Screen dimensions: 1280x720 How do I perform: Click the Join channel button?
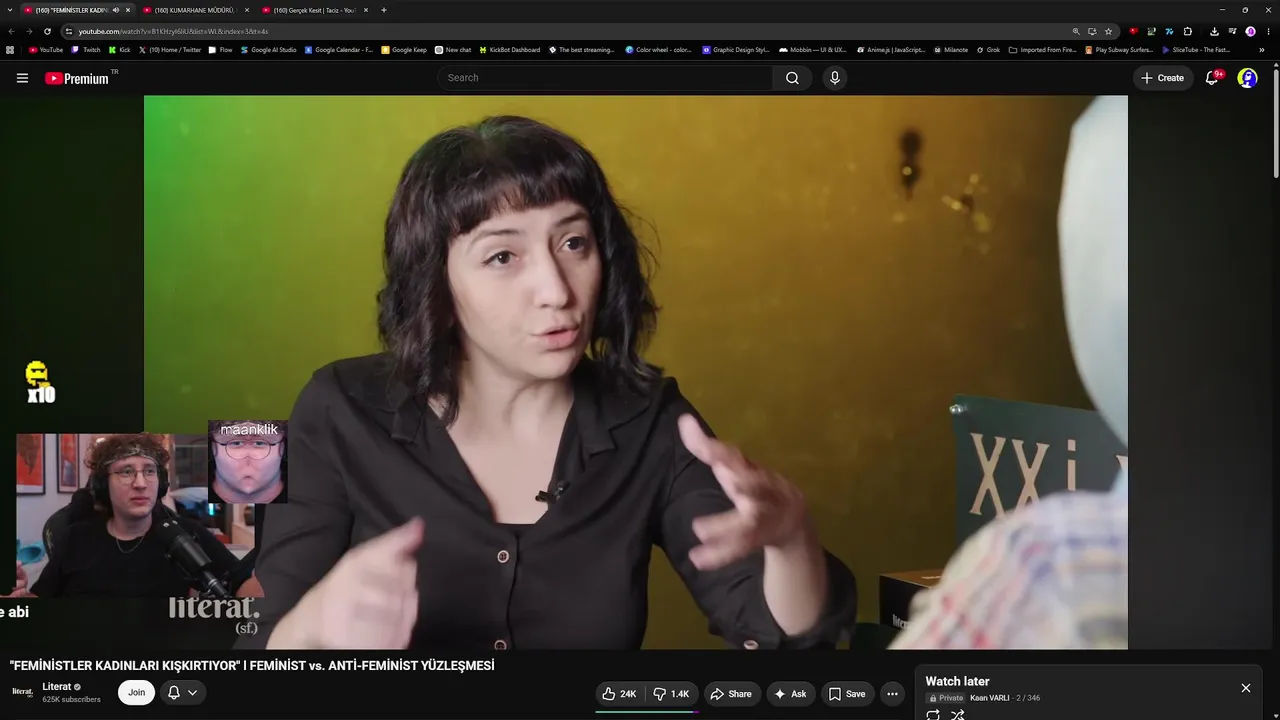point(136,692)
